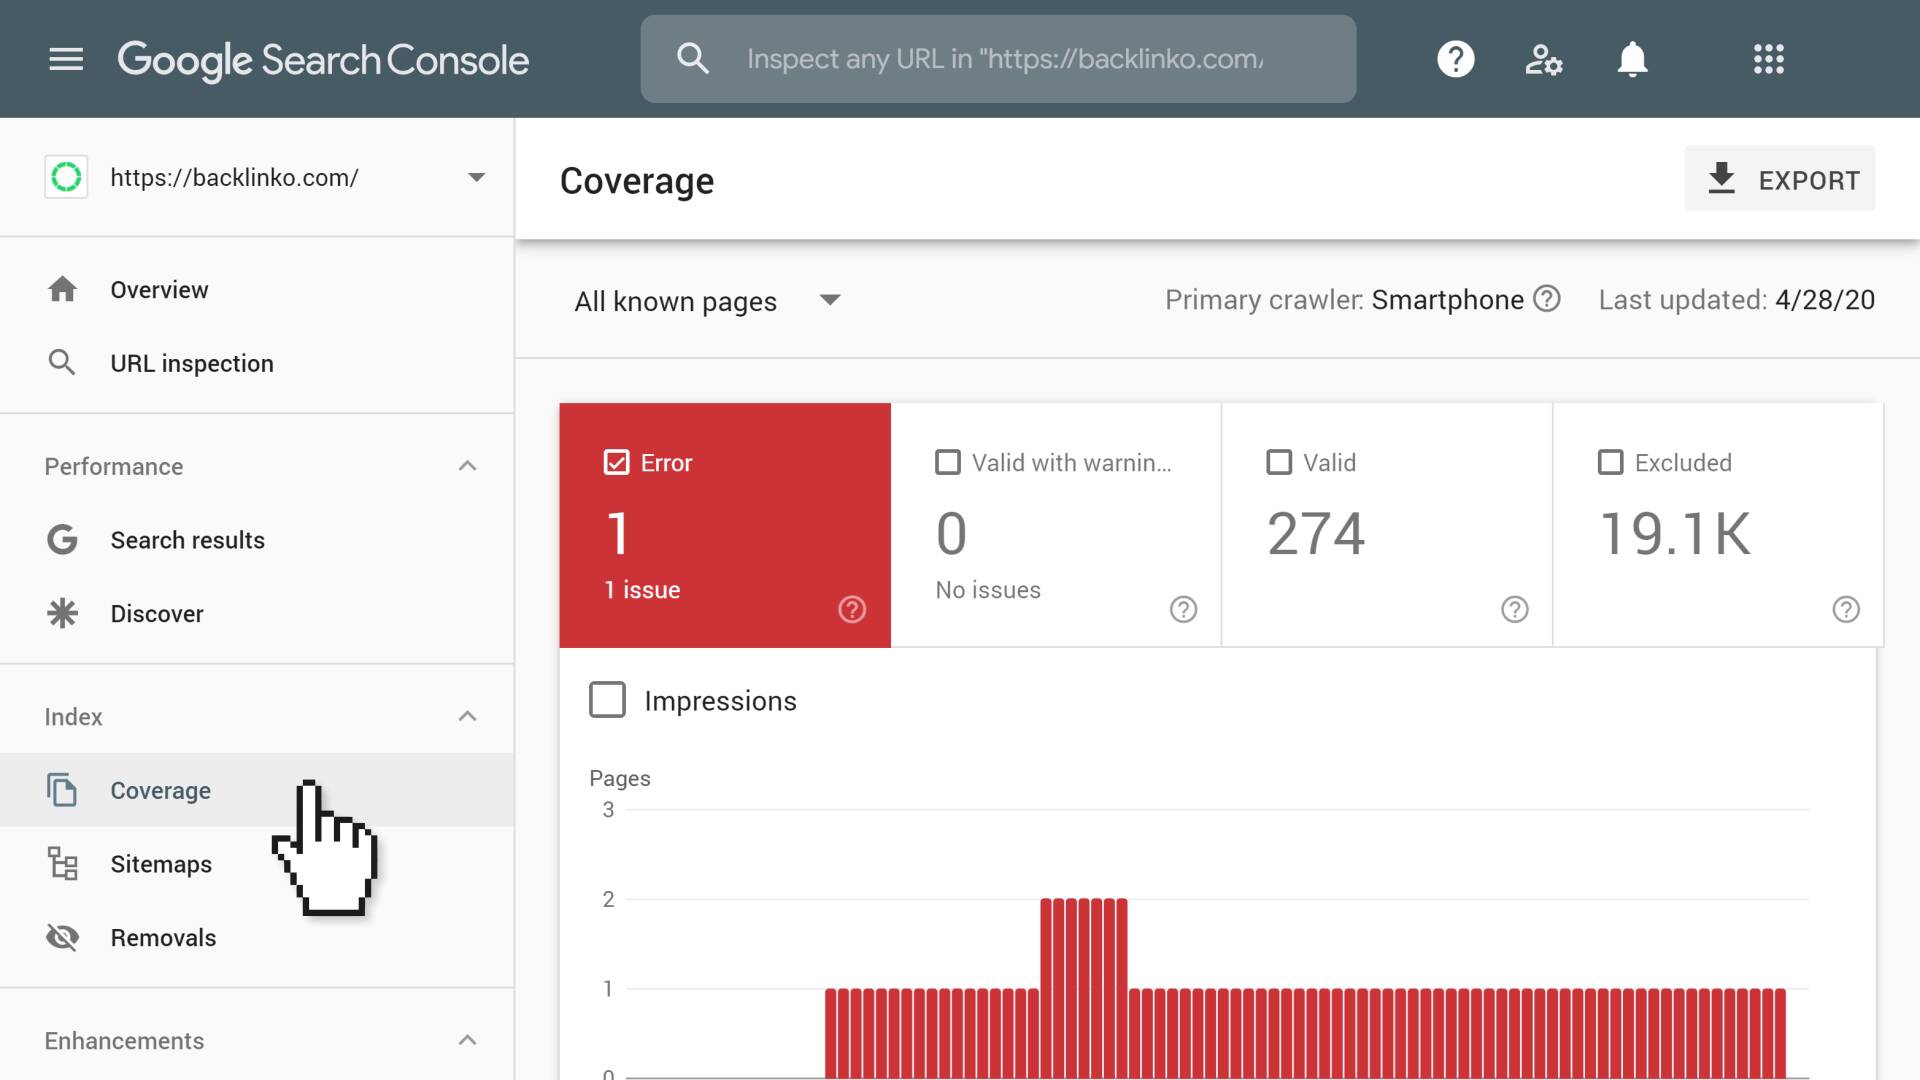The width and height of the screenshot is (1920, 1080).
Task: Click the Discover asterisk icon
Action: pyautogui.click(x=62, y=613)
